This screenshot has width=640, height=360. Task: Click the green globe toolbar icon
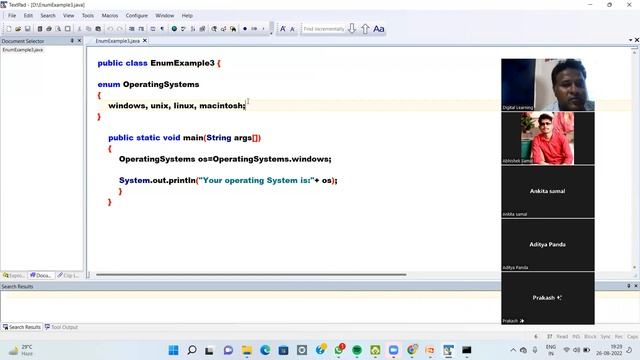coord(174,29)
